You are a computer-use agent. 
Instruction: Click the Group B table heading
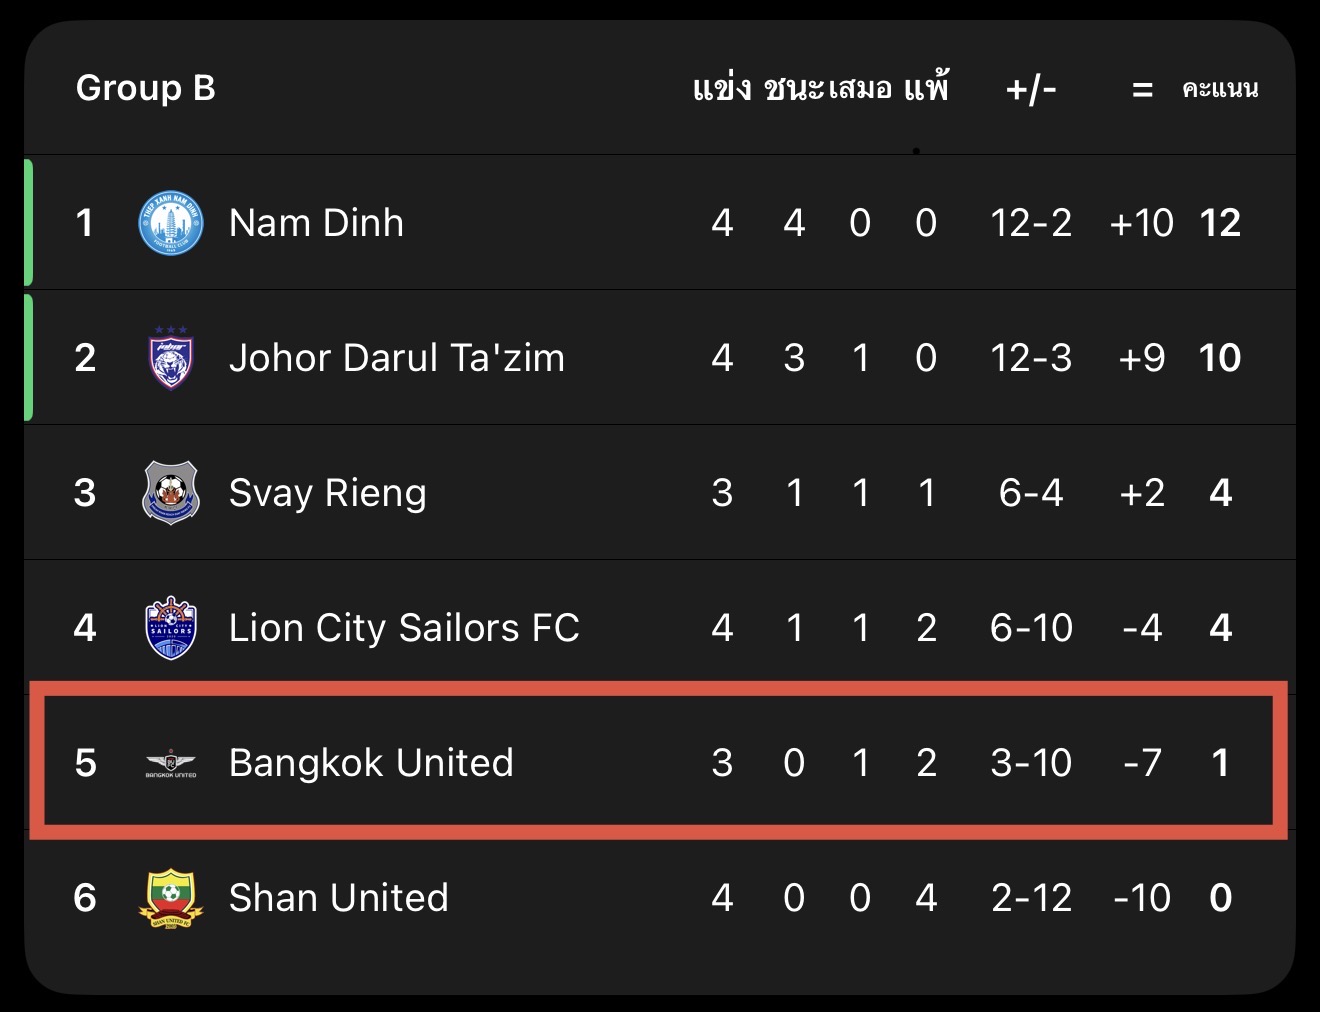tap(146, 88)
